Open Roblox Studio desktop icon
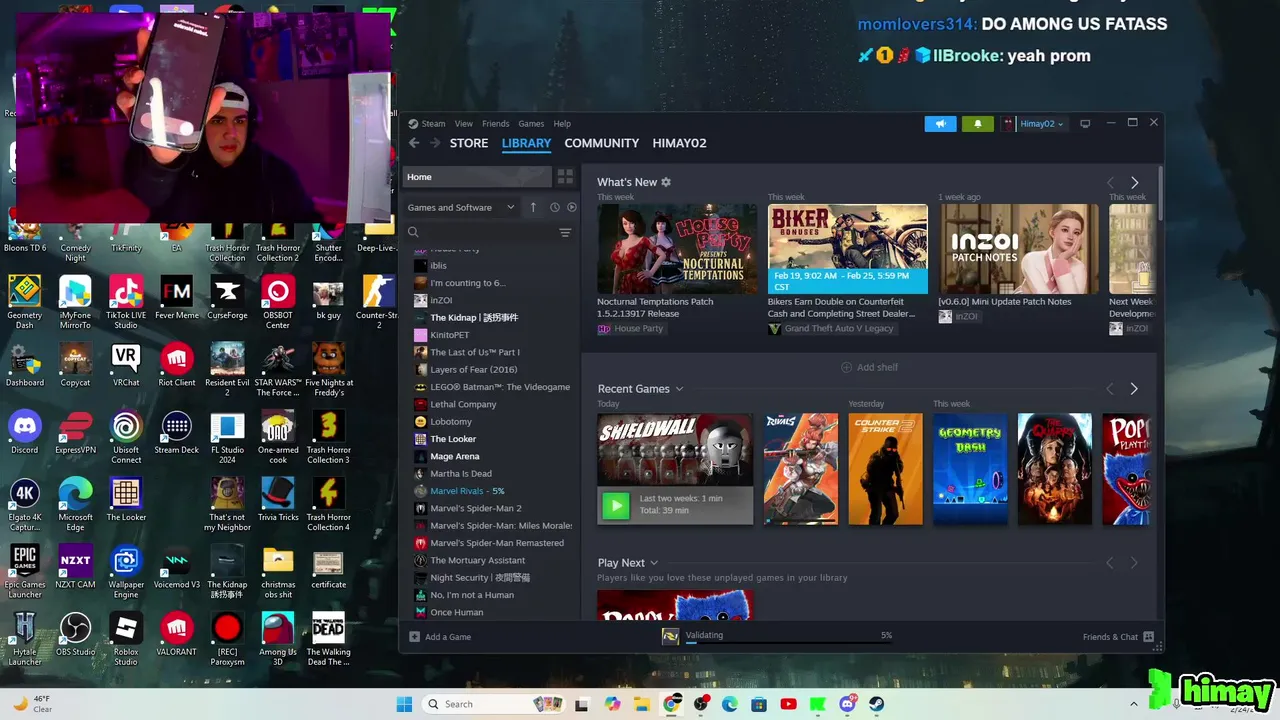The image size is (1280, 720). click(x=126, y=638)
